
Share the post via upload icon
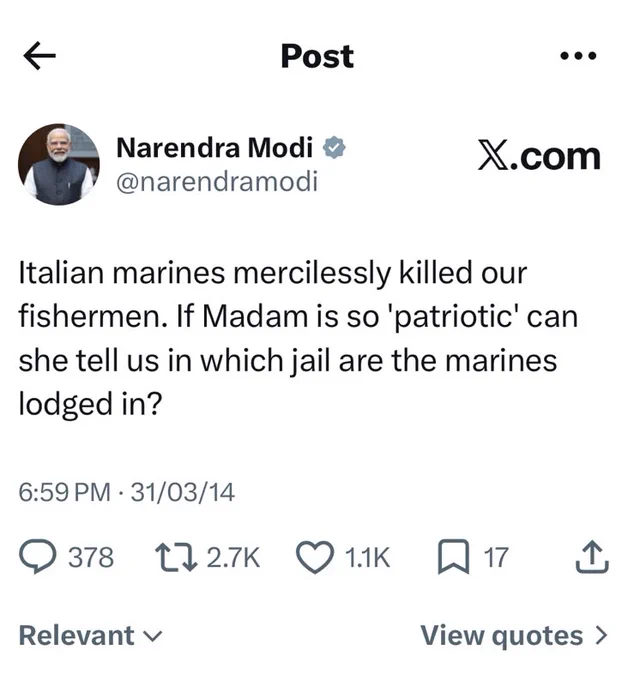coord(592,557)
